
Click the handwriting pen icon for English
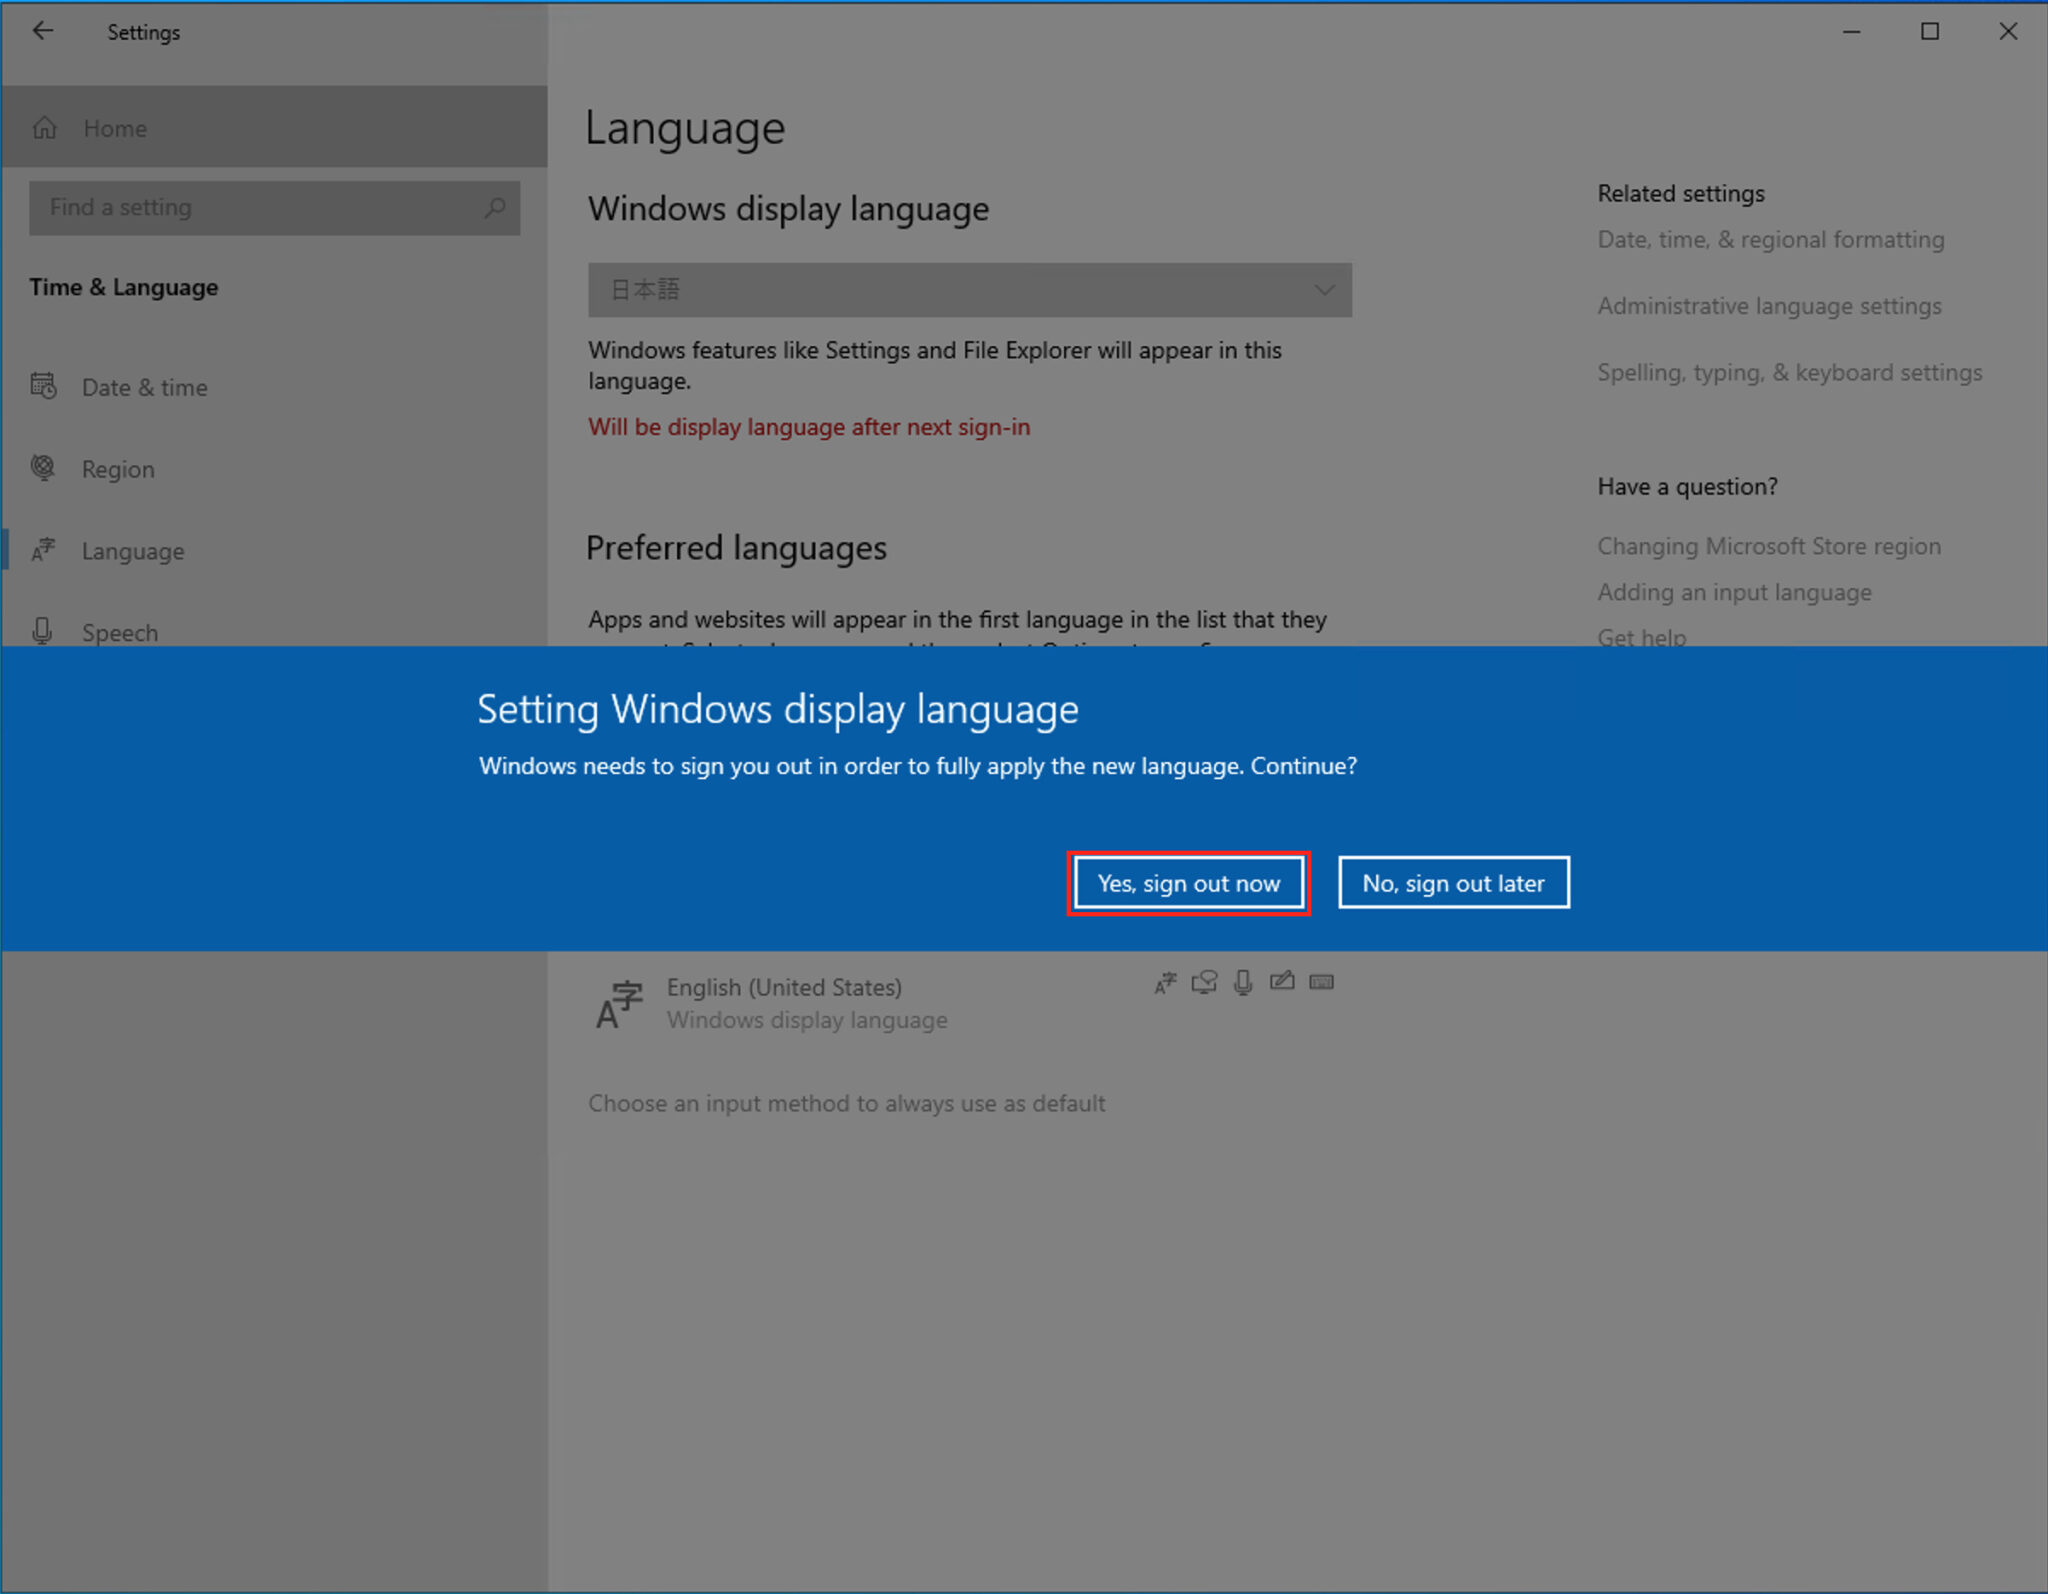pos(1283,982)
